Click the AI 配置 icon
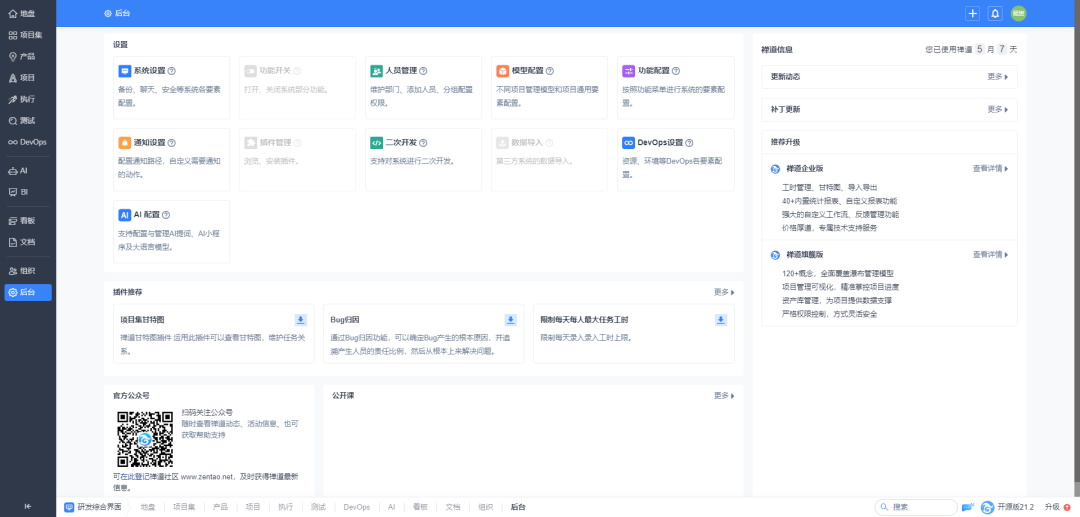The width and height of the screenshot is (1080, 517). pos(125,214)
